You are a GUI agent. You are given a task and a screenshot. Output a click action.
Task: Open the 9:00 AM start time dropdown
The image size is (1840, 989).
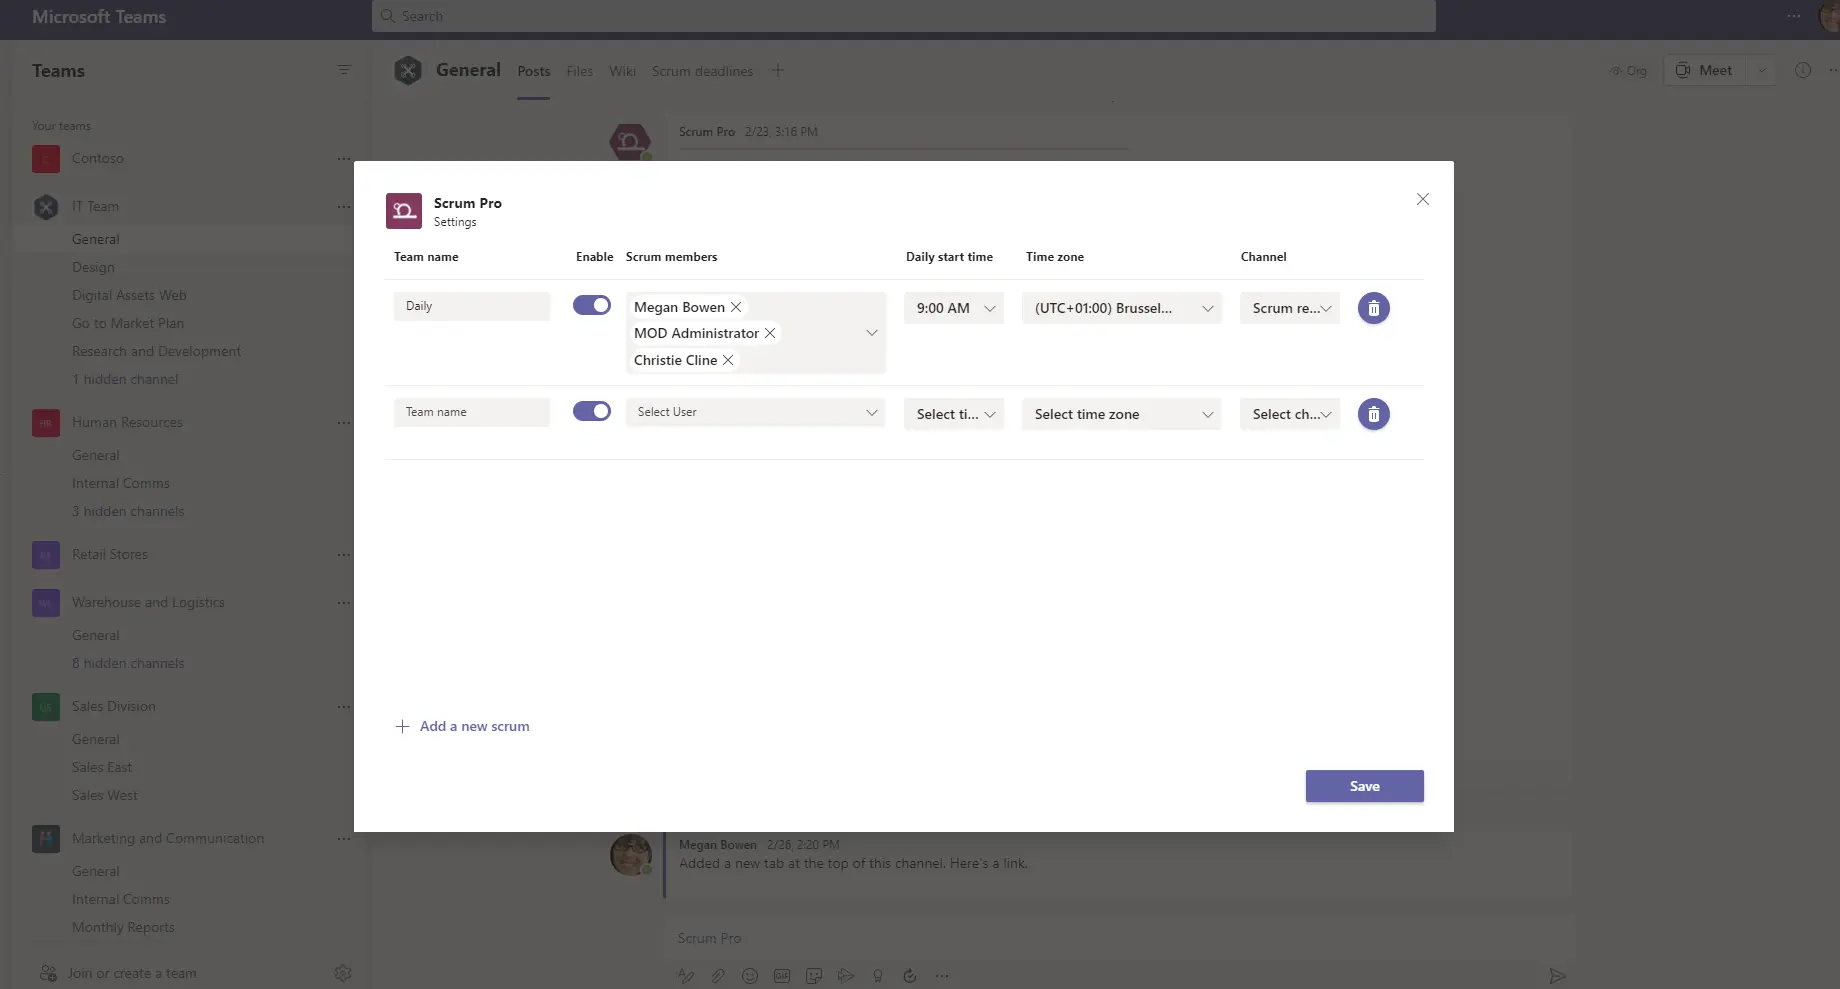954,308
